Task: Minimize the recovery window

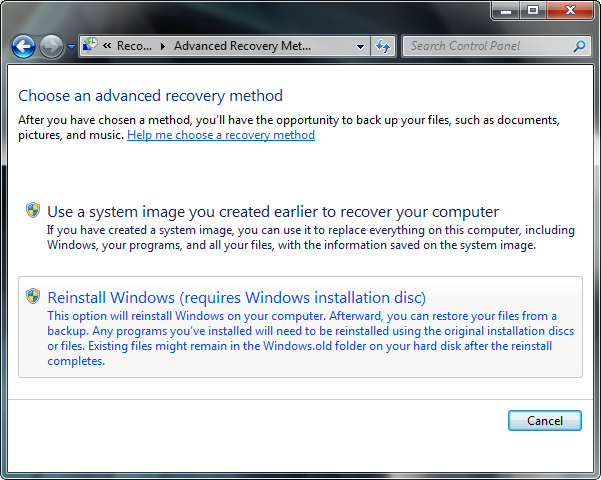Action: pos(506,10)
